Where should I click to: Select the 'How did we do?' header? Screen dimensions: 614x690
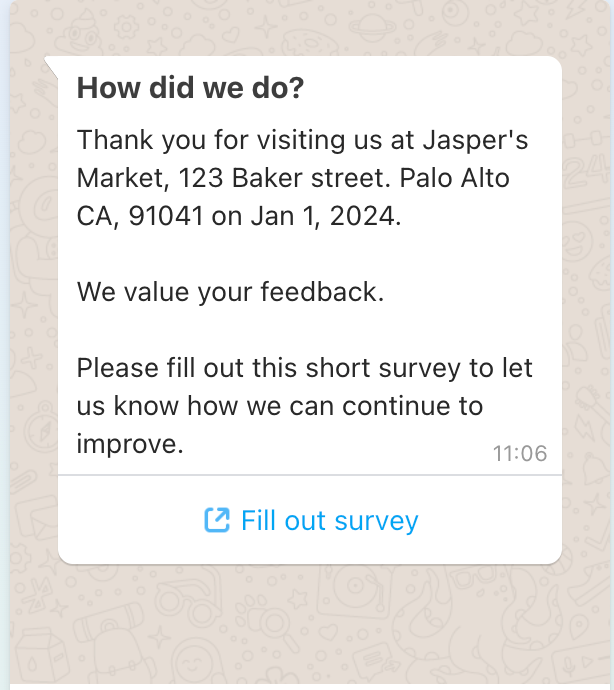(x=190, y=88)
